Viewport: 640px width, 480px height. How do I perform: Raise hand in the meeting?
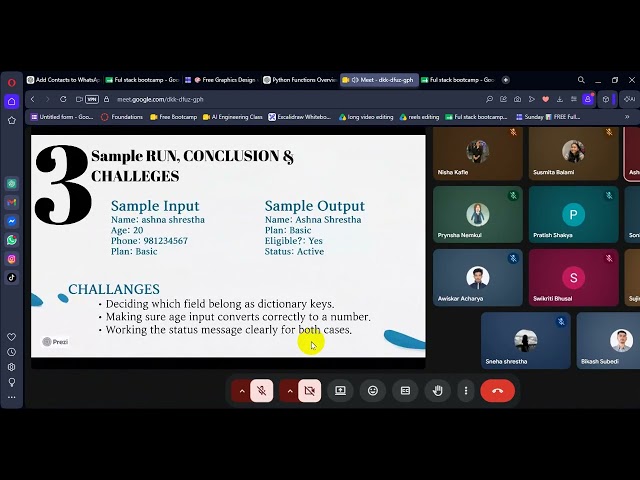[x=438, y=391]
